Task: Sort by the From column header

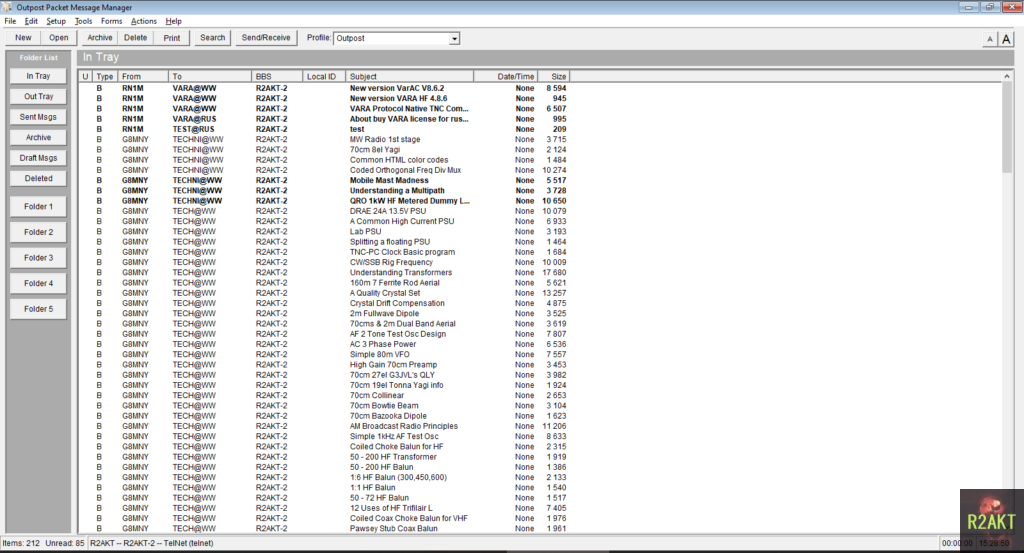Action: [143, 76]
